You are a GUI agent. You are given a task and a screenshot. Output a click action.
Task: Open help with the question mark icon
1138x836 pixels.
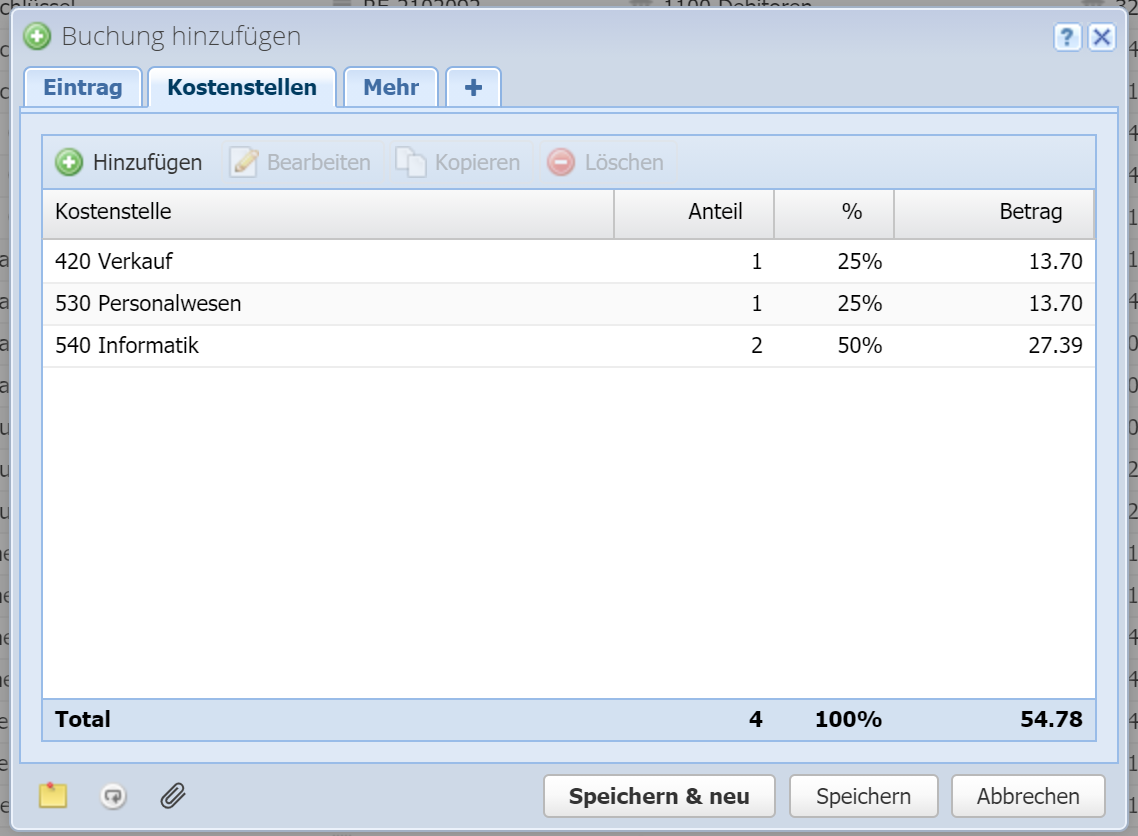click(x=1067, y=38)
